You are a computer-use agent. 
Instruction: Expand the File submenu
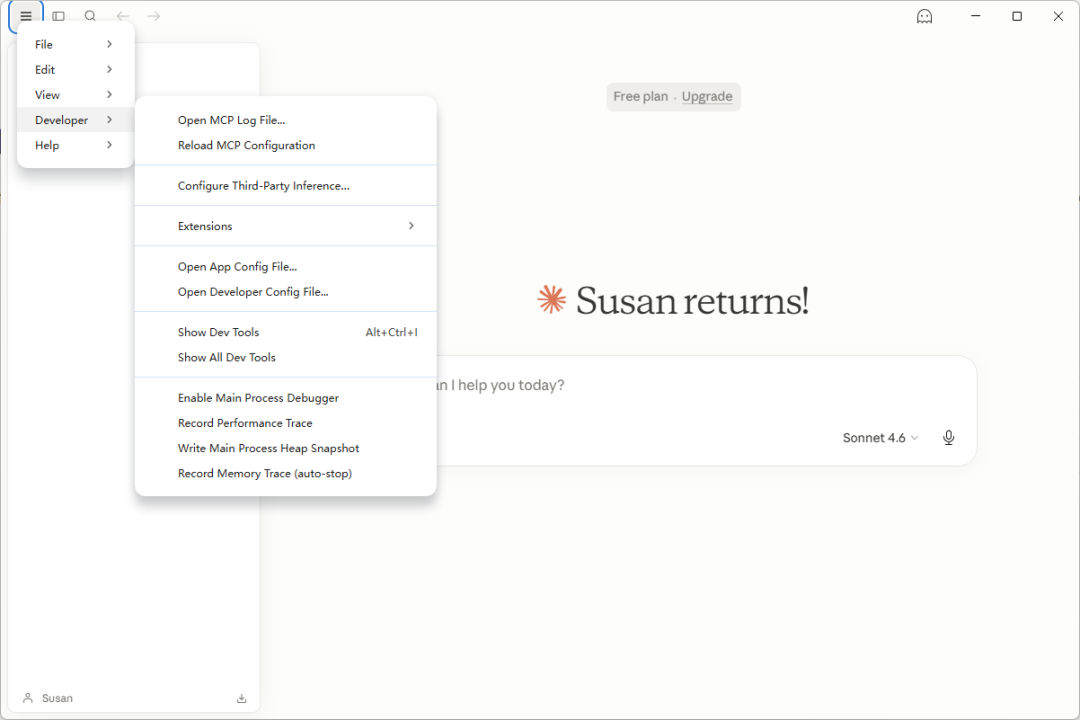click(75, 44)
